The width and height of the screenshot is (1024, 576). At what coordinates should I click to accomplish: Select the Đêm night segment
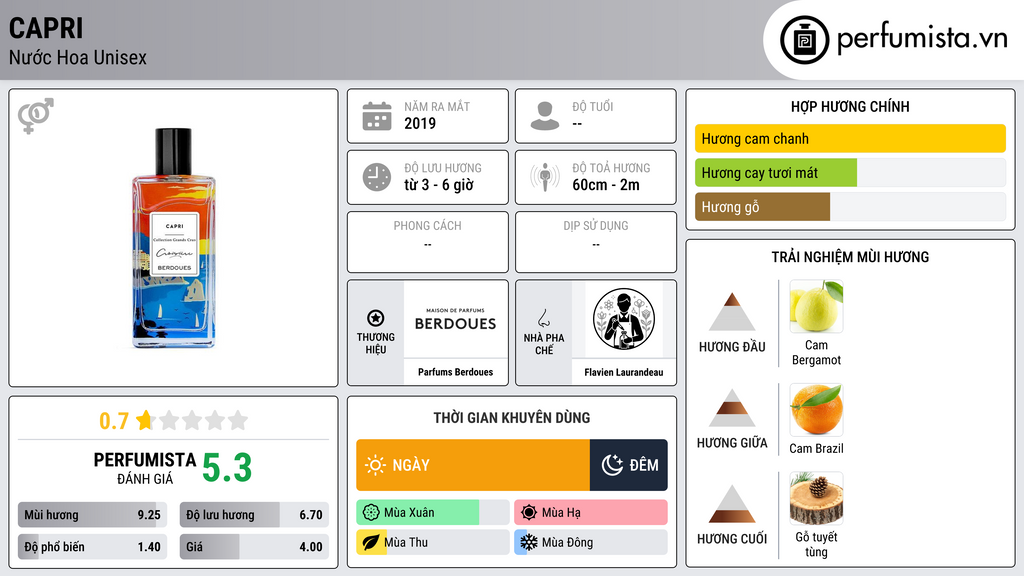[x=629, y=465]
